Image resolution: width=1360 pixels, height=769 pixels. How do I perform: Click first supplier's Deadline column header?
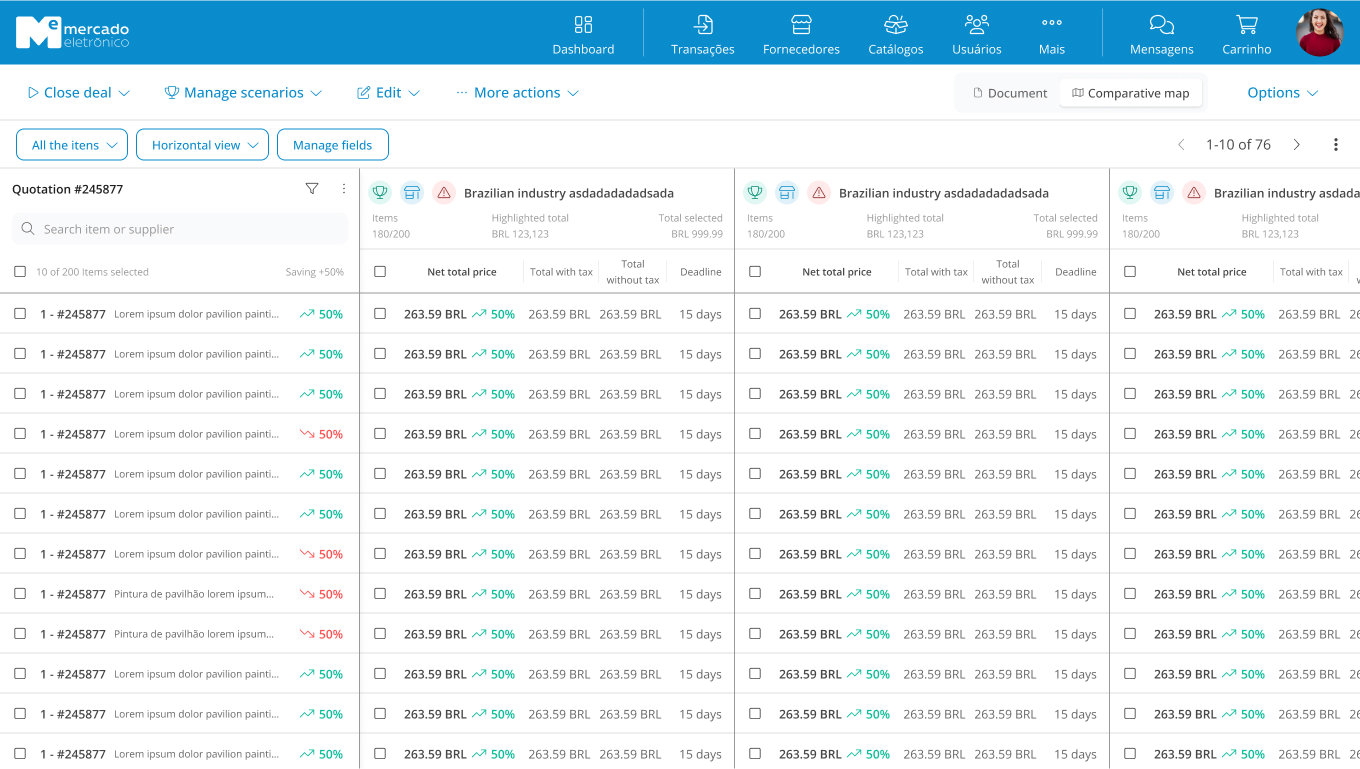(x=700, y=272)
